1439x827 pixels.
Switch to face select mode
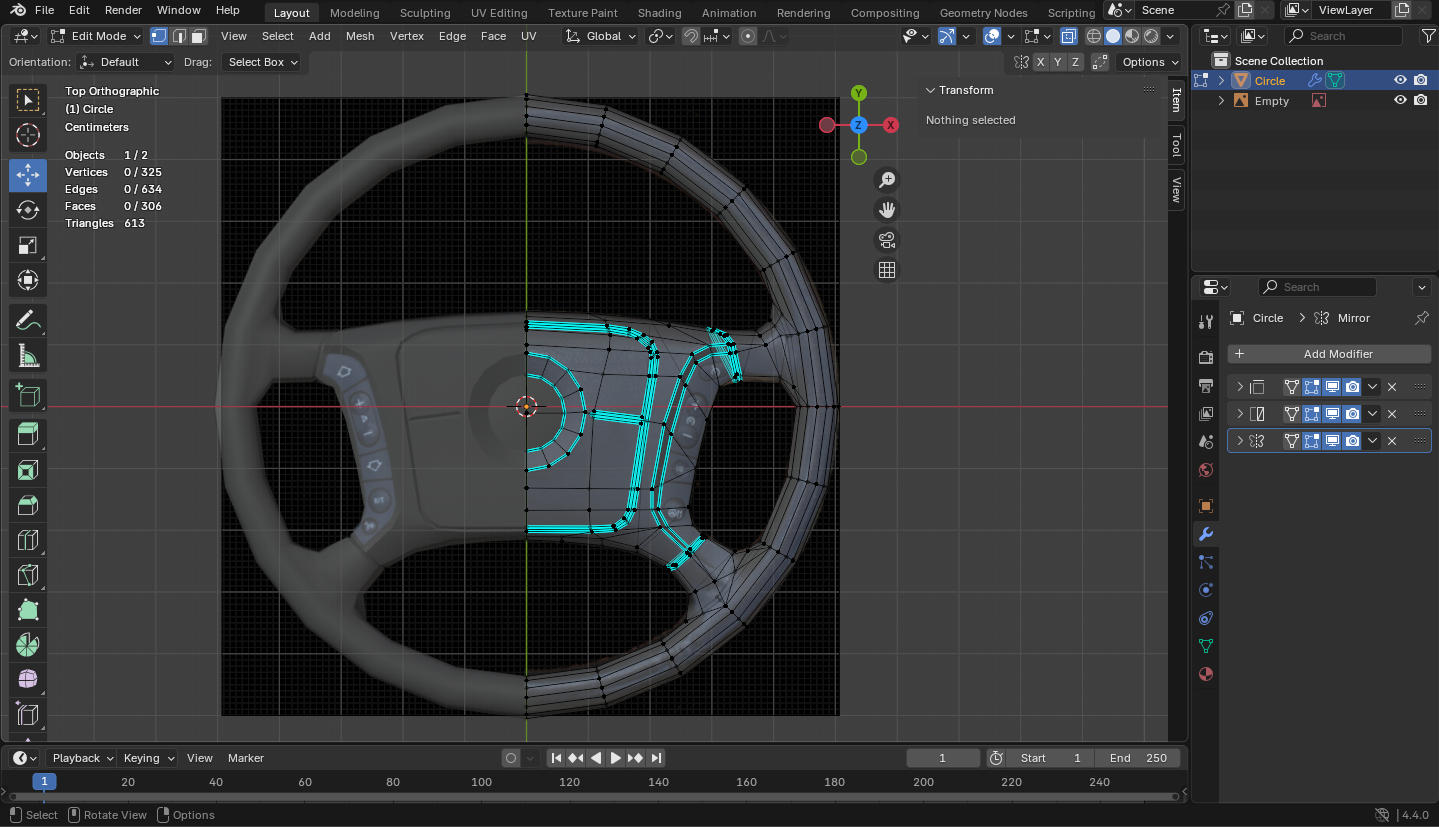click(x=199, y=36)
